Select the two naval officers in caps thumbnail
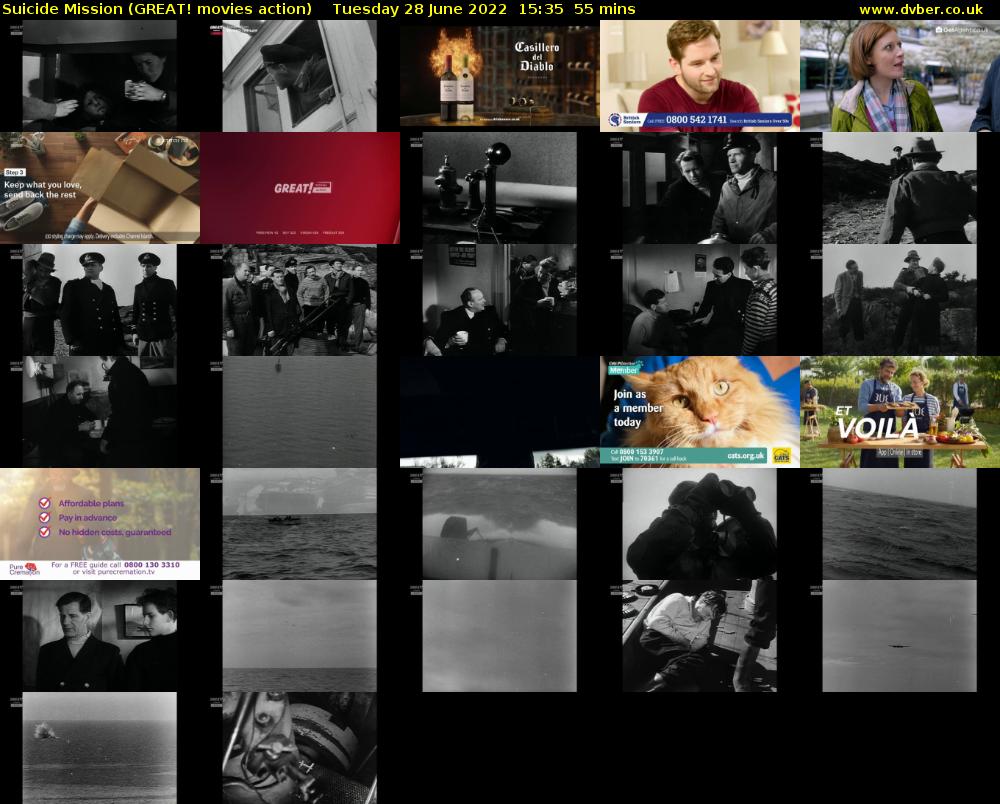The width and height of the screenshot is (1000, 804). point(99,300)
